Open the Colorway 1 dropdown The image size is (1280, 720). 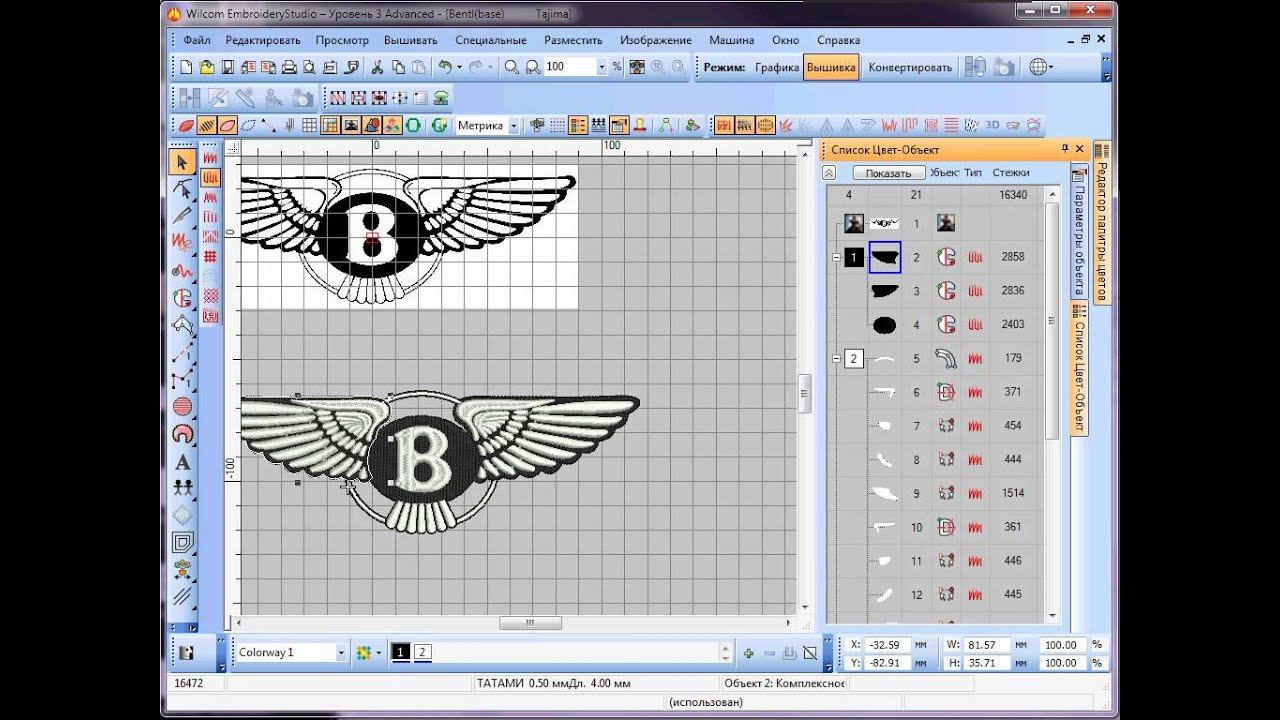341,653
